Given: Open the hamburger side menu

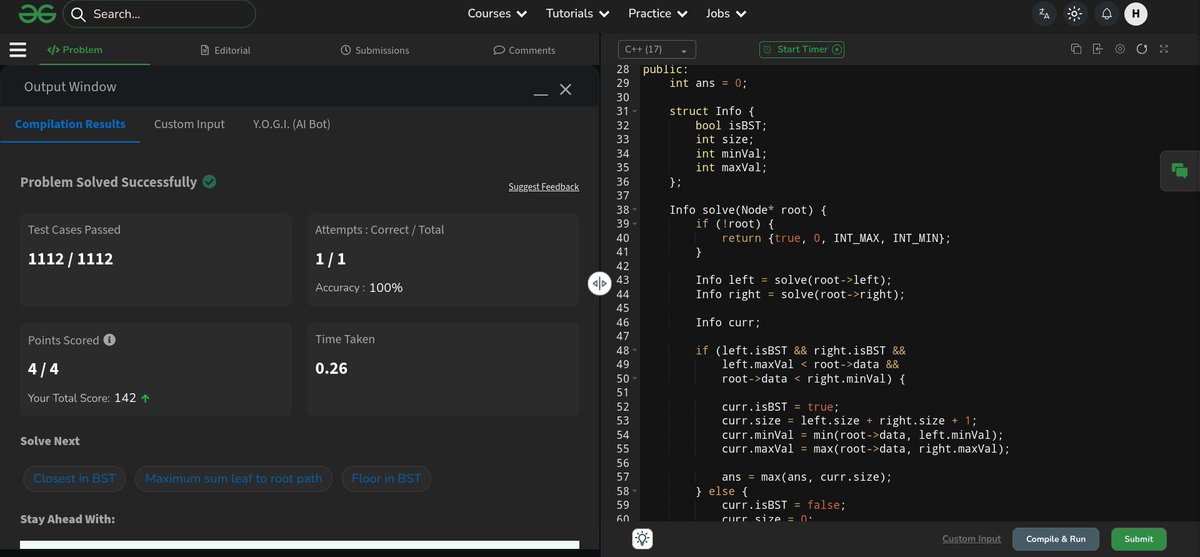Looking at the screenshot, I should coord(18,50).
